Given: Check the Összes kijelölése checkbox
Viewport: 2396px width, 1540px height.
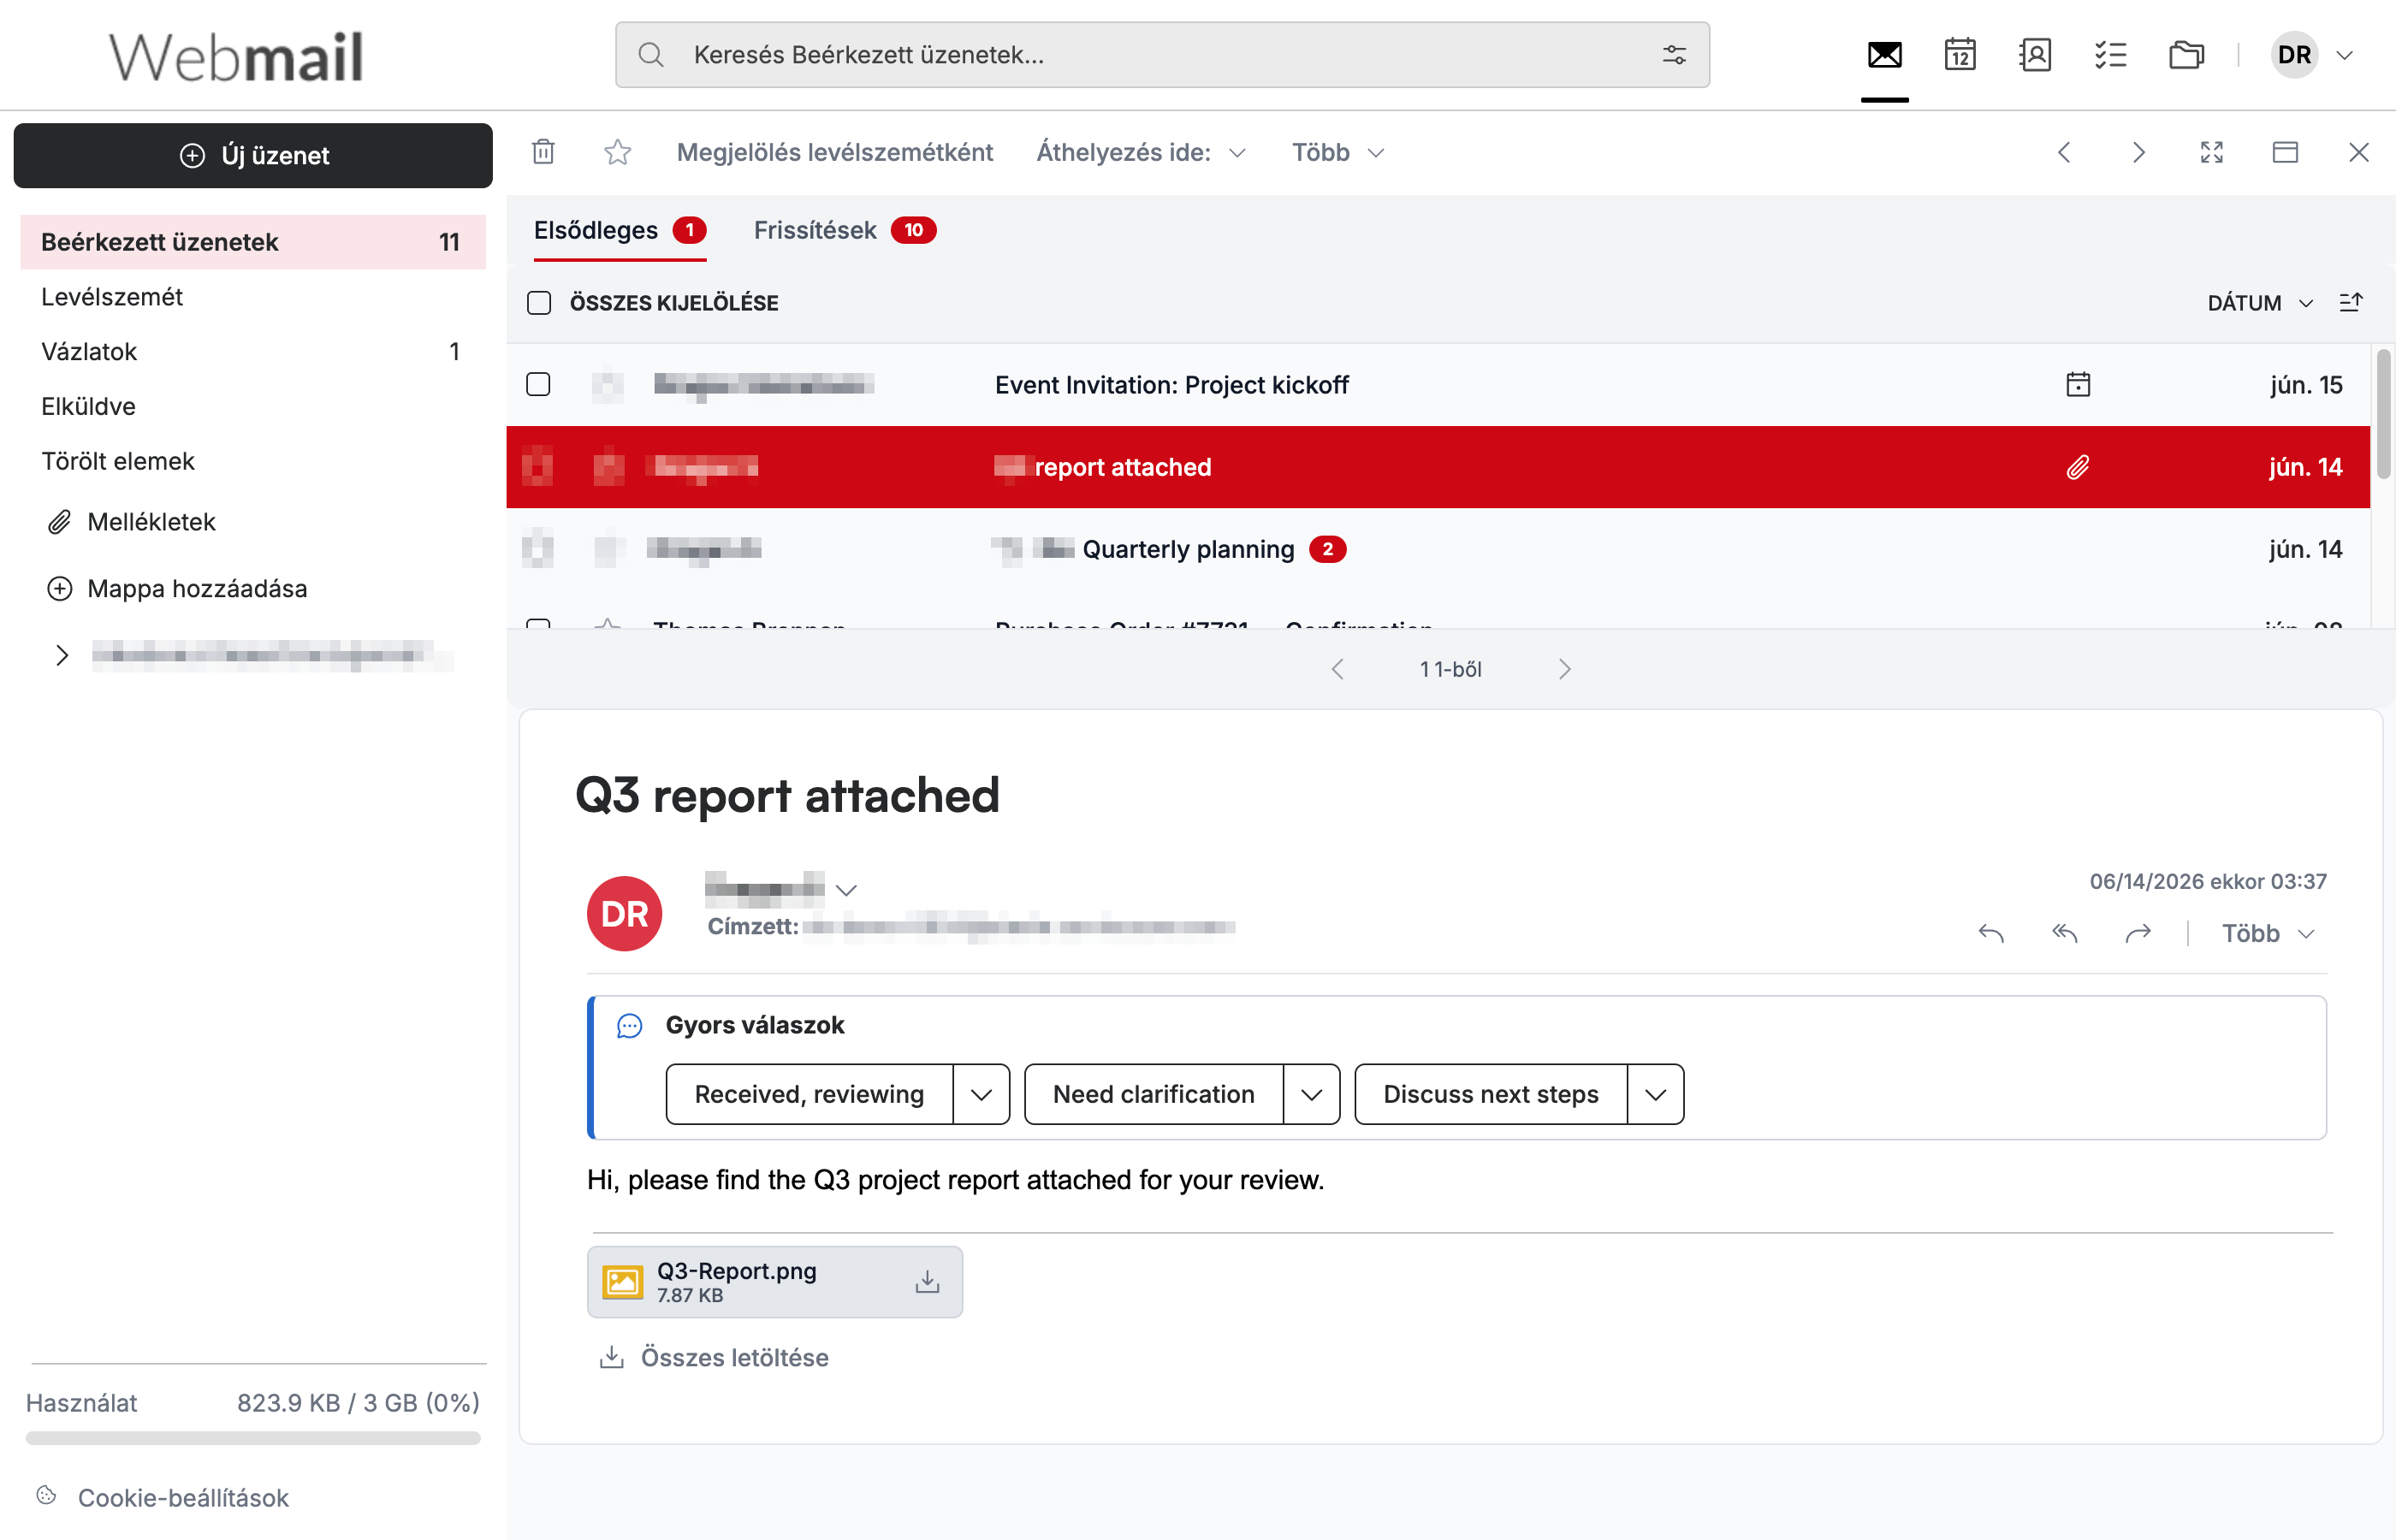Looking at the screenshot, I should (539, 302).
